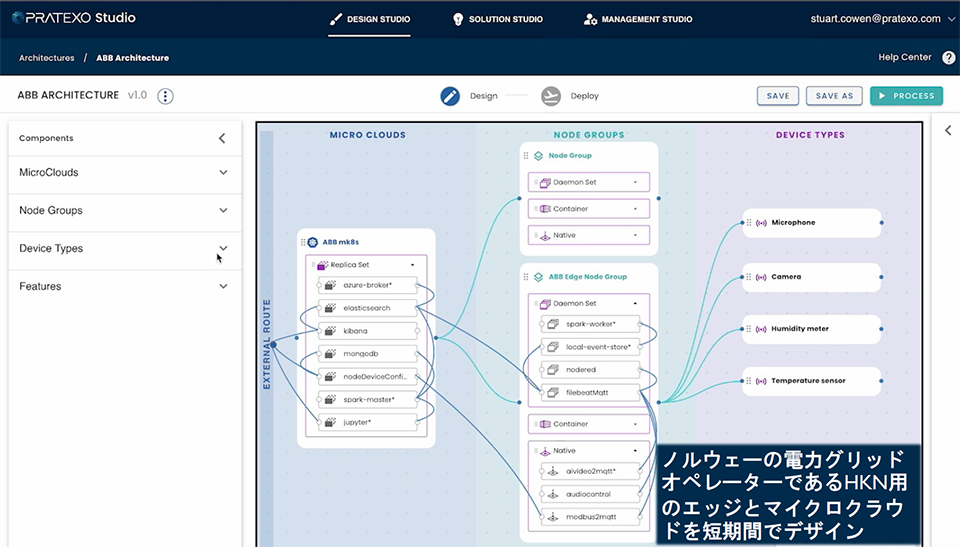Select the azure-broker* component
Image resolution: width=960 pixels, height=547 pixels.
point(368,285)
